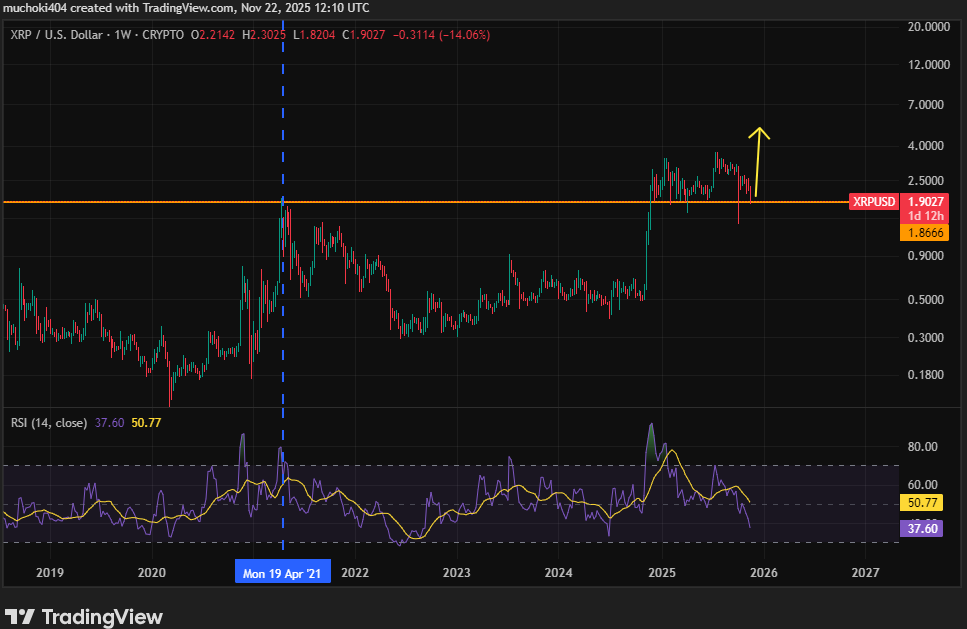This screenshot has height=629, width=967.
Task: Open the XRP / U.S. Dollar symbol name
Action: tap(57, 34)
